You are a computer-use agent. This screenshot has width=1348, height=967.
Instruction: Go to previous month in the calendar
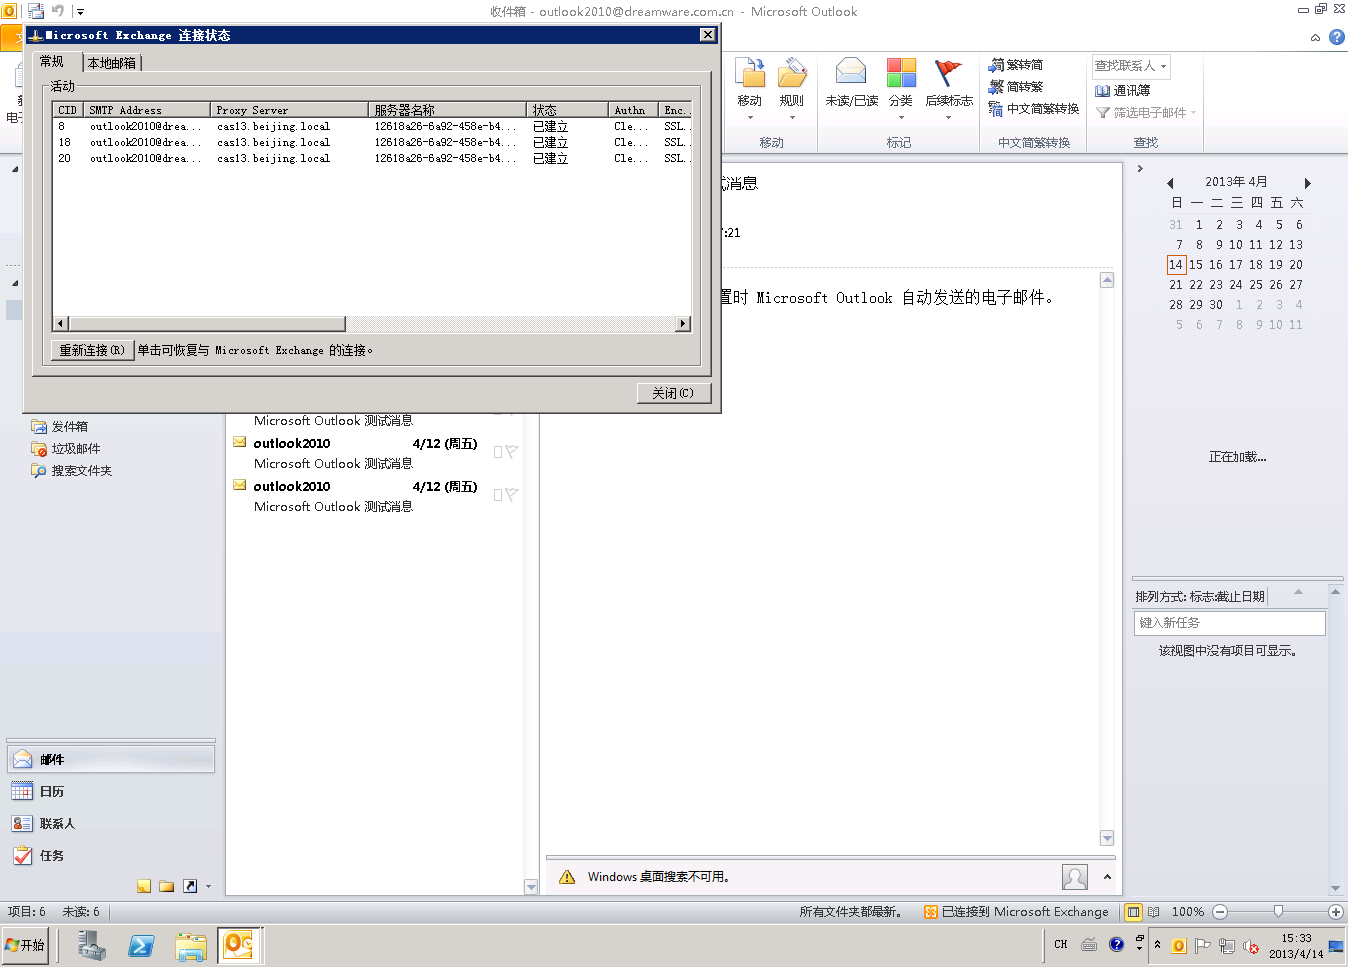pos(1169,183)
